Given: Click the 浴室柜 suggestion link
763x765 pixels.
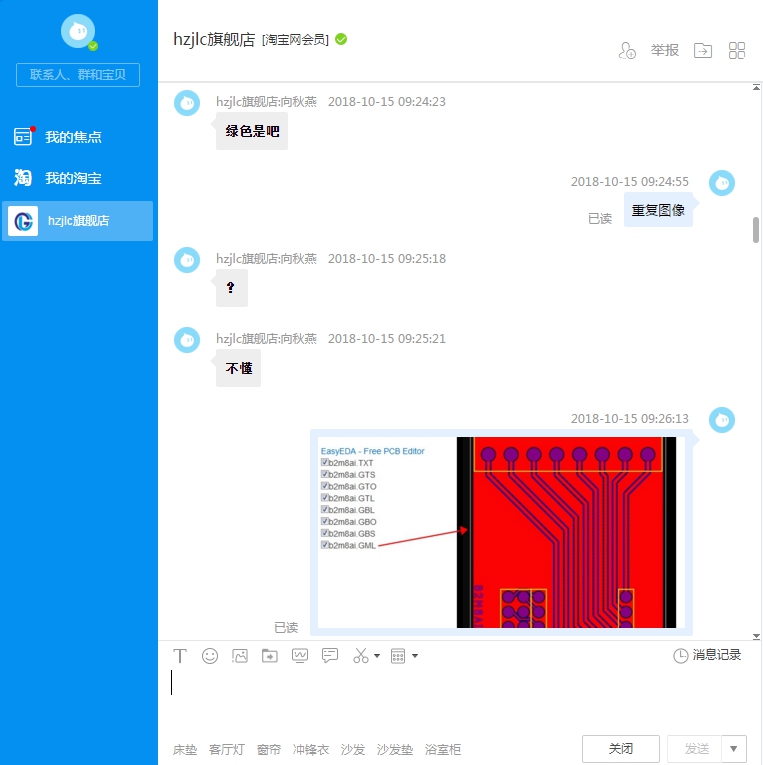Looking at the screenshot, I should (442, 749).
